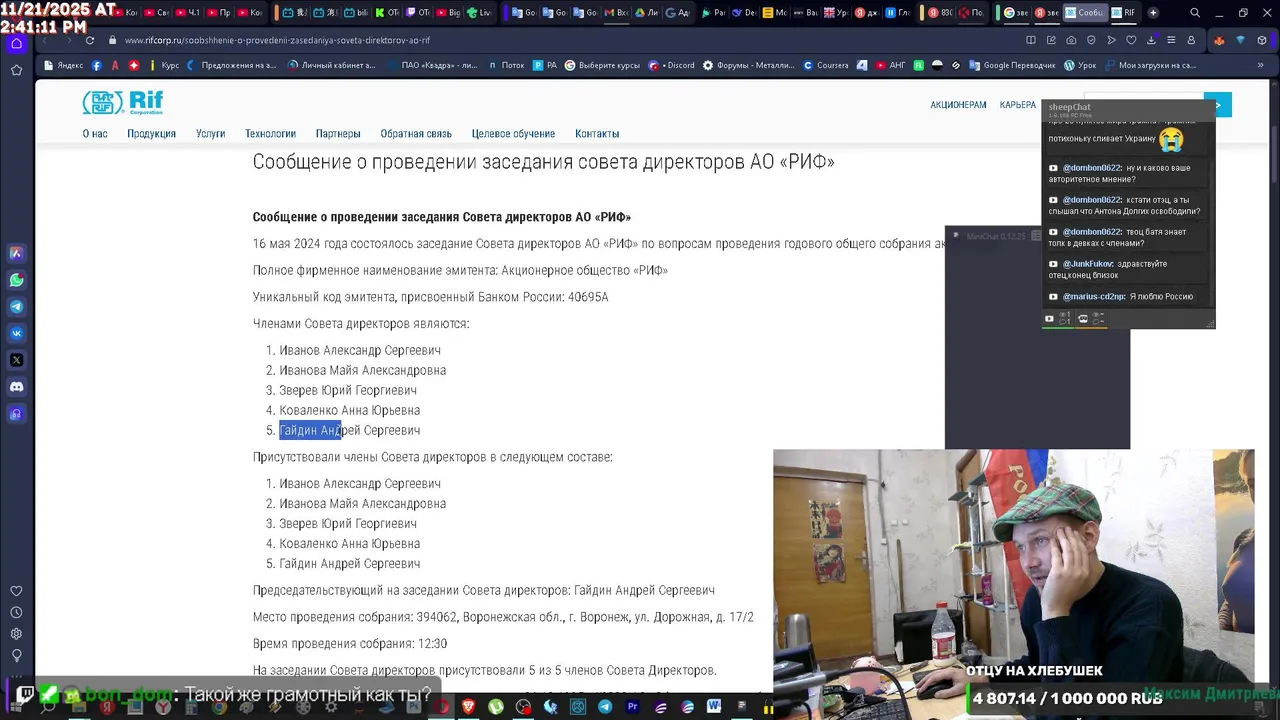Open the Discord bookmark in bookmarks bar
The height and width of the screenshot is (720, 1280).
pos(671,65)
